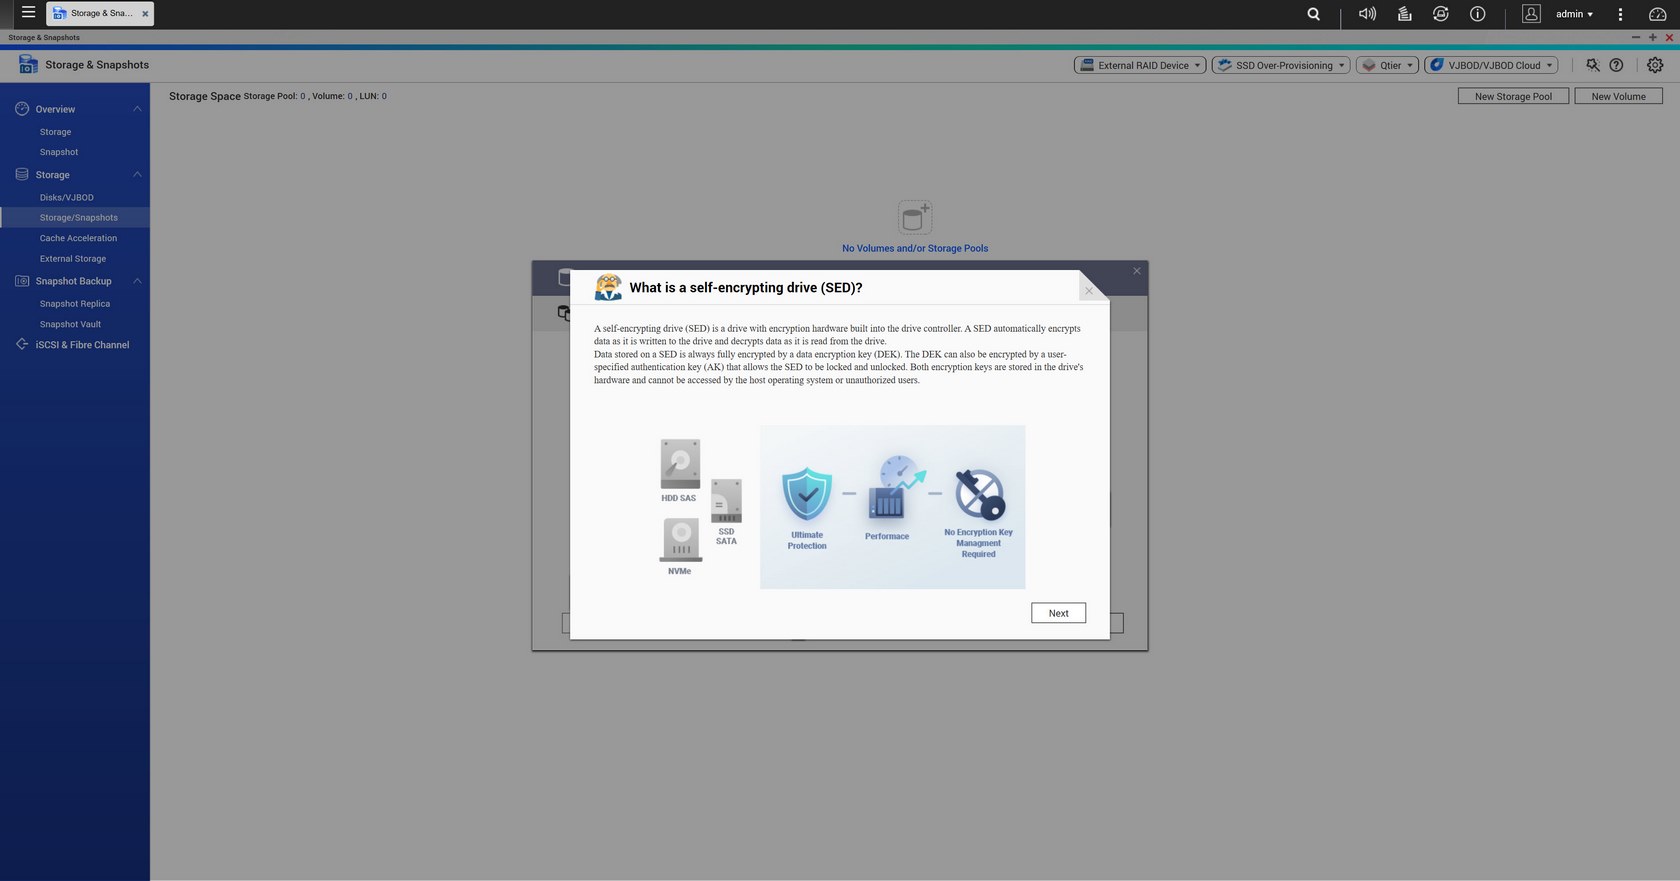Click the Storage & Snapshots app logo
This screenshot has width=1680, height=881.
coord(28,64)
